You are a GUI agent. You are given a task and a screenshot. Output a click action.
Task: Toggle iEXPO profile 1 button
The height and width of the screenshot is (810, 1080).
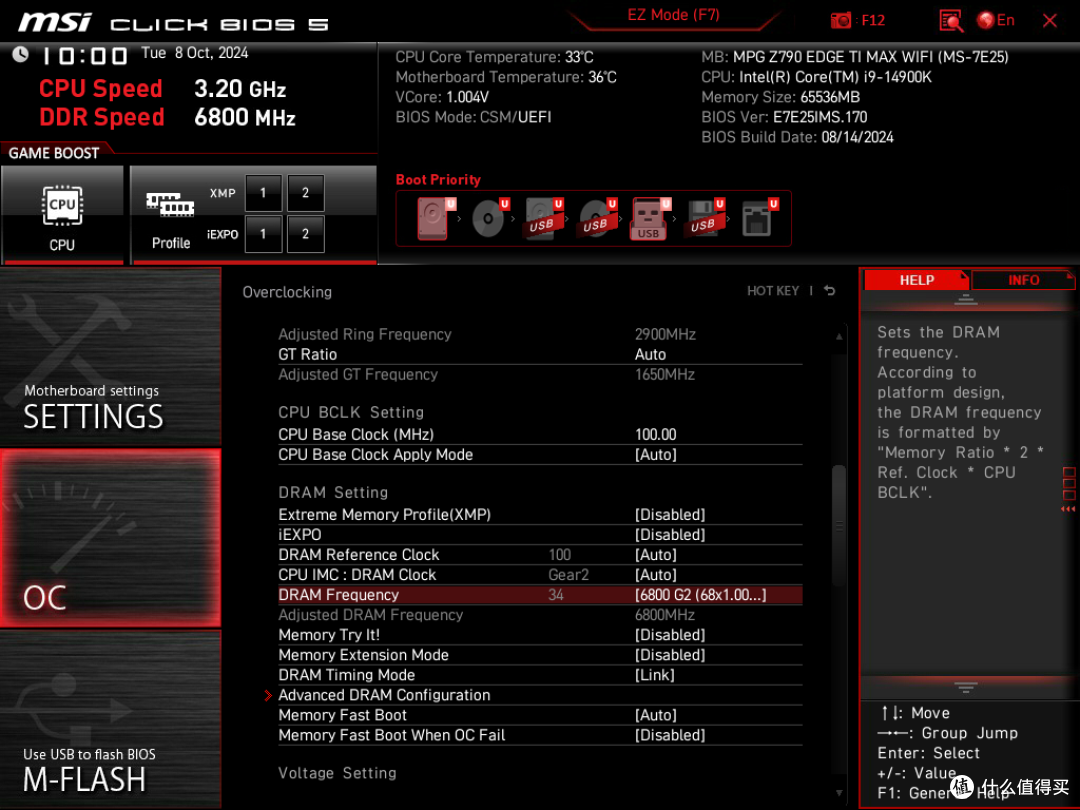pos(262,234)
